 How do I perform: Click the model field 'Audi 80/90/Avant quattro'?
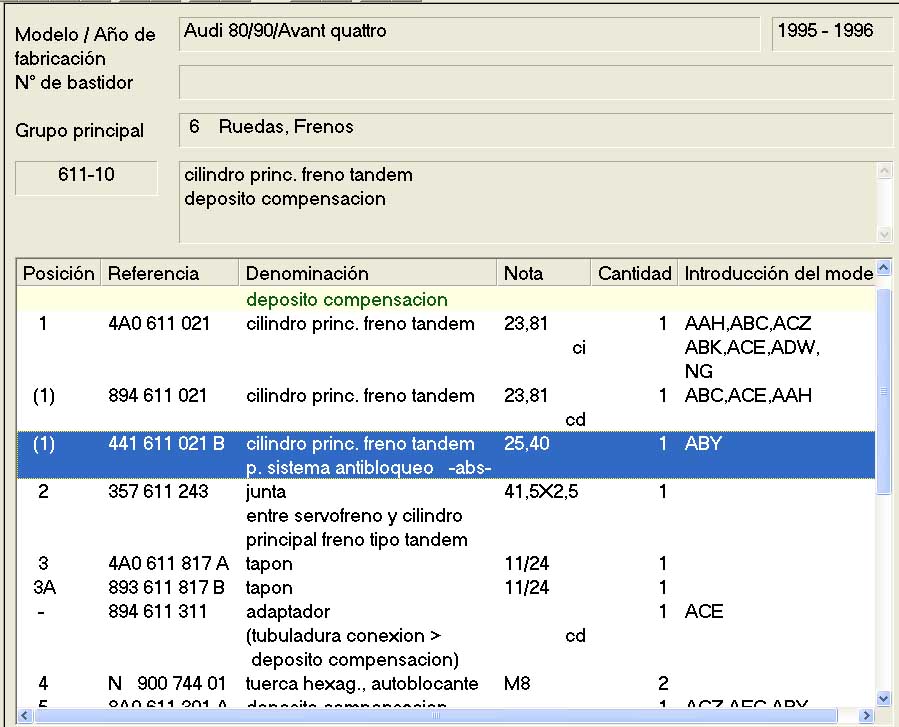(x=470, y=34)
